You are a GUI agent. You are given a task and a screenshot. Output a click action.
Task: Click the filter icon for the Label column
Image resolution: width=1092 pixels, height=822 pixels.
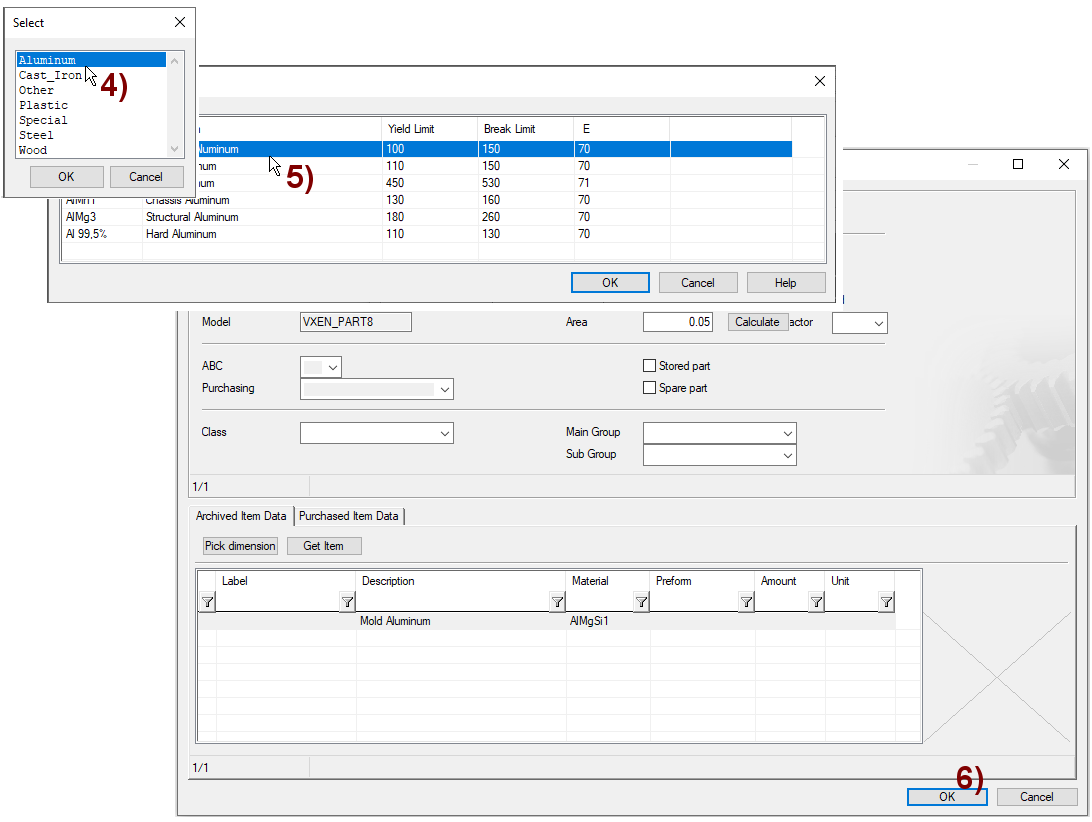point(347,602)
